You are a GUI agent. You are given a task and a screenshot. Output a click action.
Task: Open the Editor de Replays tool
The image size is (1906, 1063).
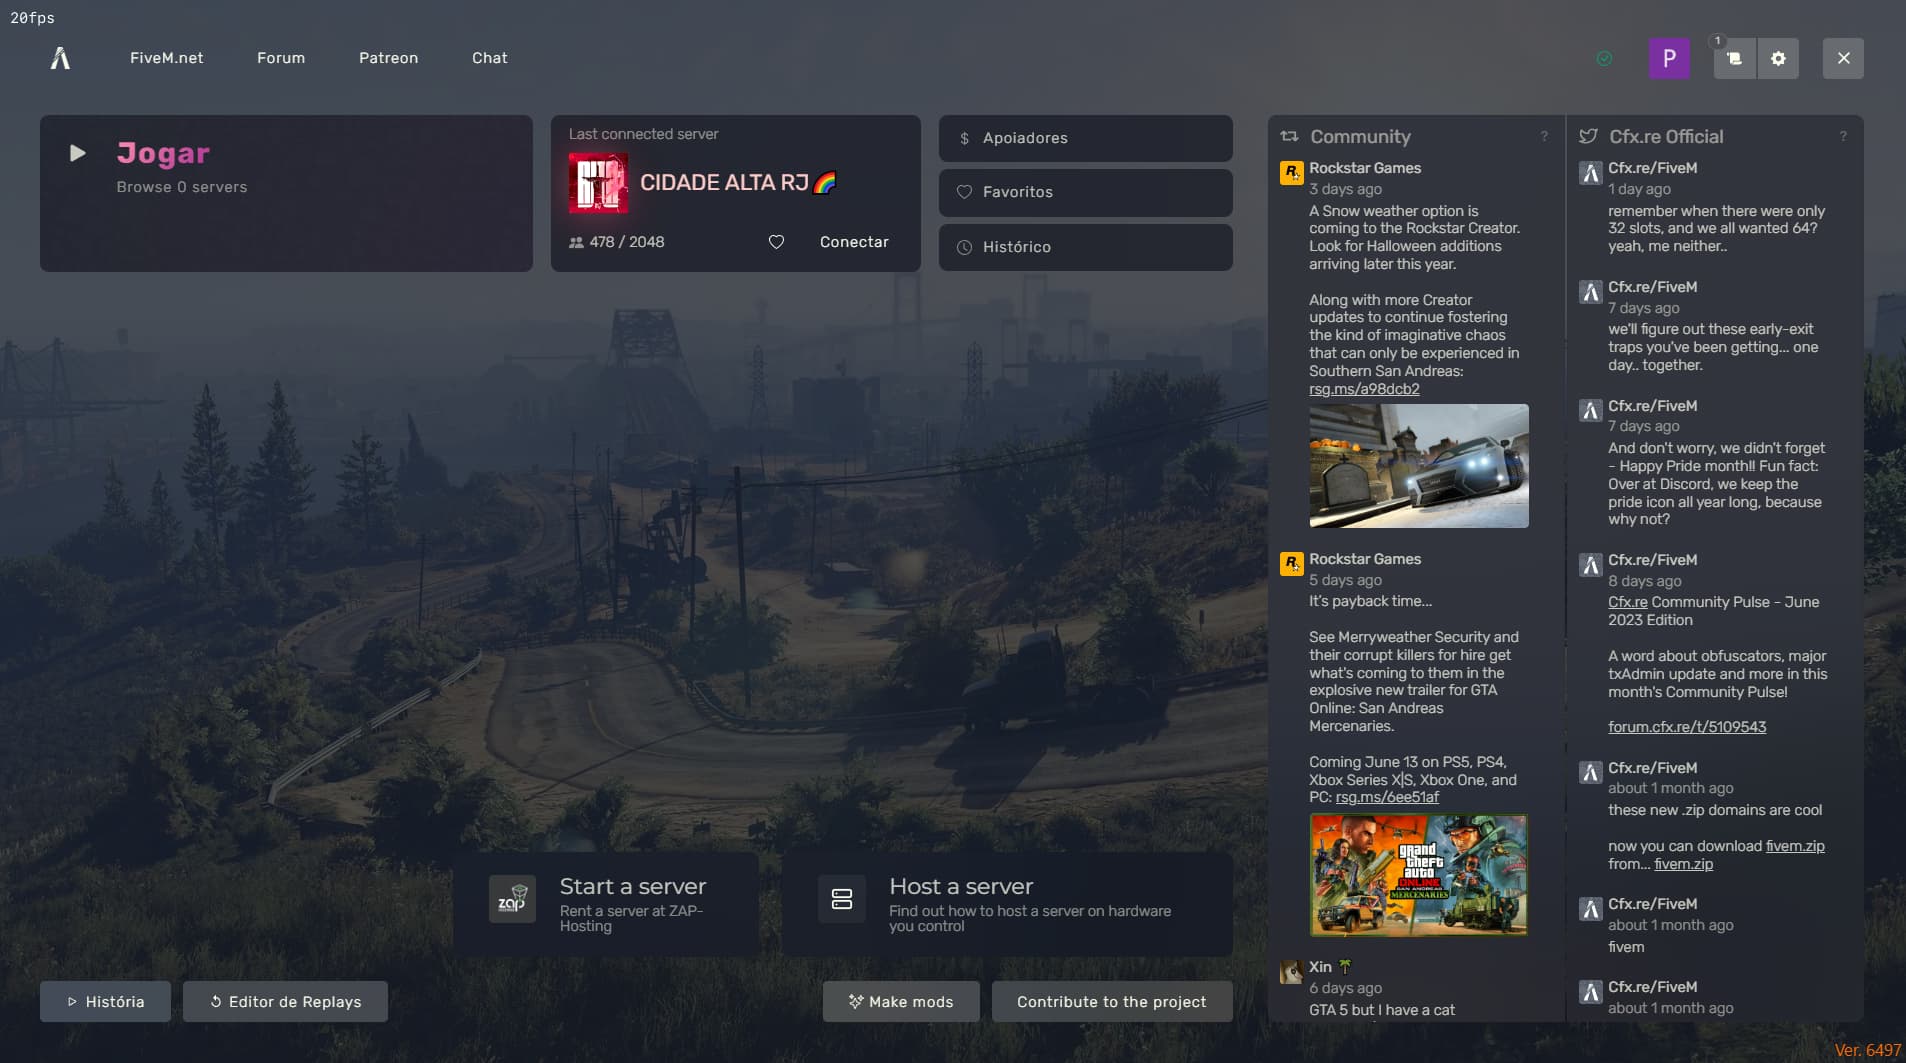tap(285, 1001)
